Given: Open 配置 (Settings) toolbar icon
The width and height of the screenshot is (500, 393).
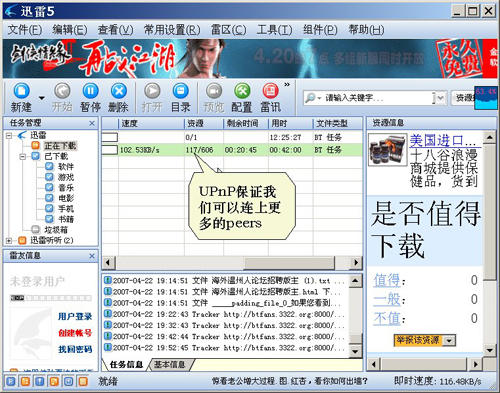Looking at the screenshot, I should coord(242,91).
